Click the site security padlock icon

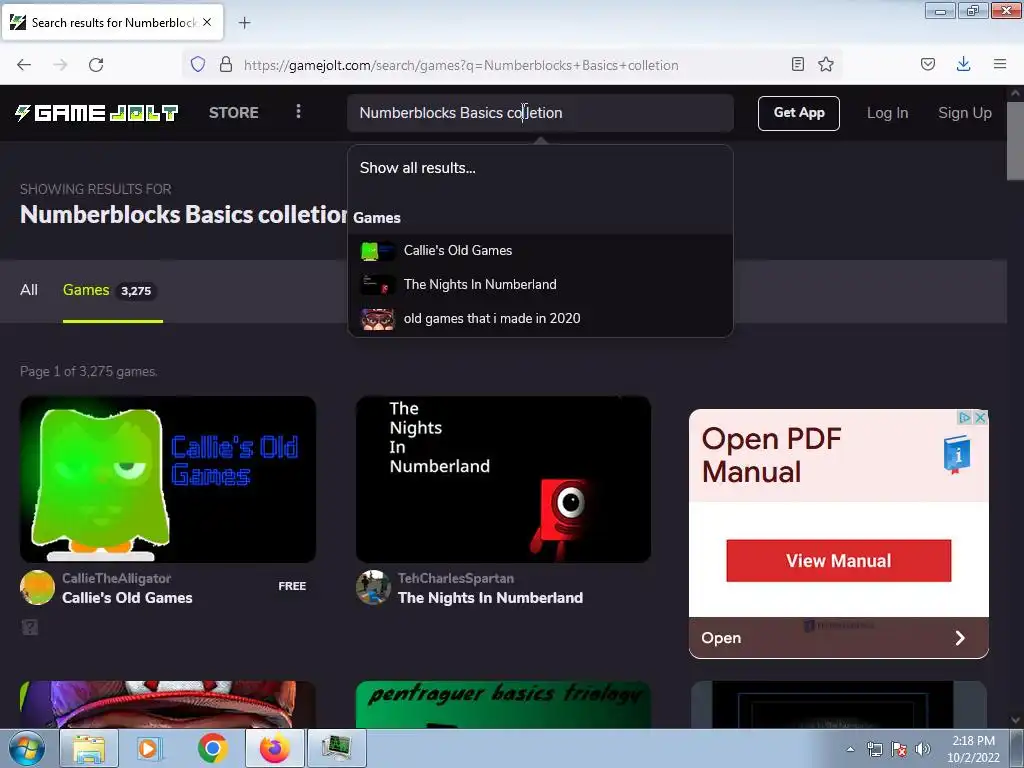[x=225, y=64]
